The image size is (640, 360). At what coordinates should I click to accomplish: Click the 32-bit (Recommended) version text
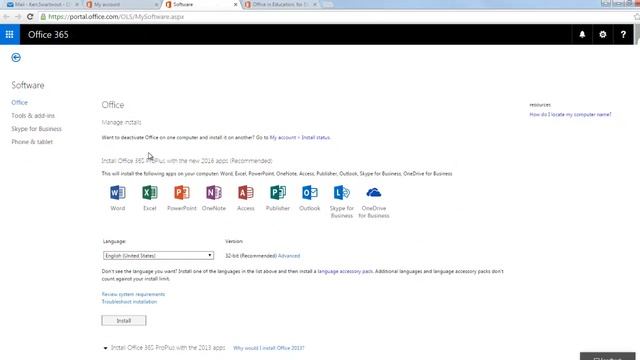click(251, 256)
